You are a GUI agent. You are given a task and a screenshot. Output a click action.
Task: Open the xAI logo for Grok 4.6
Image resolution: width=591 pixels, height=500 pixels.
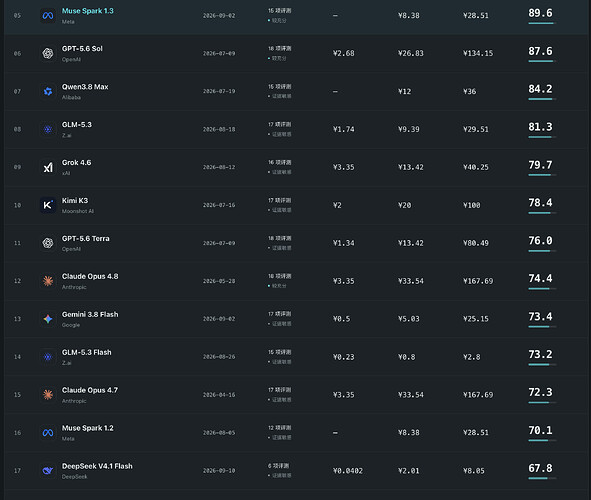(48, 167)
